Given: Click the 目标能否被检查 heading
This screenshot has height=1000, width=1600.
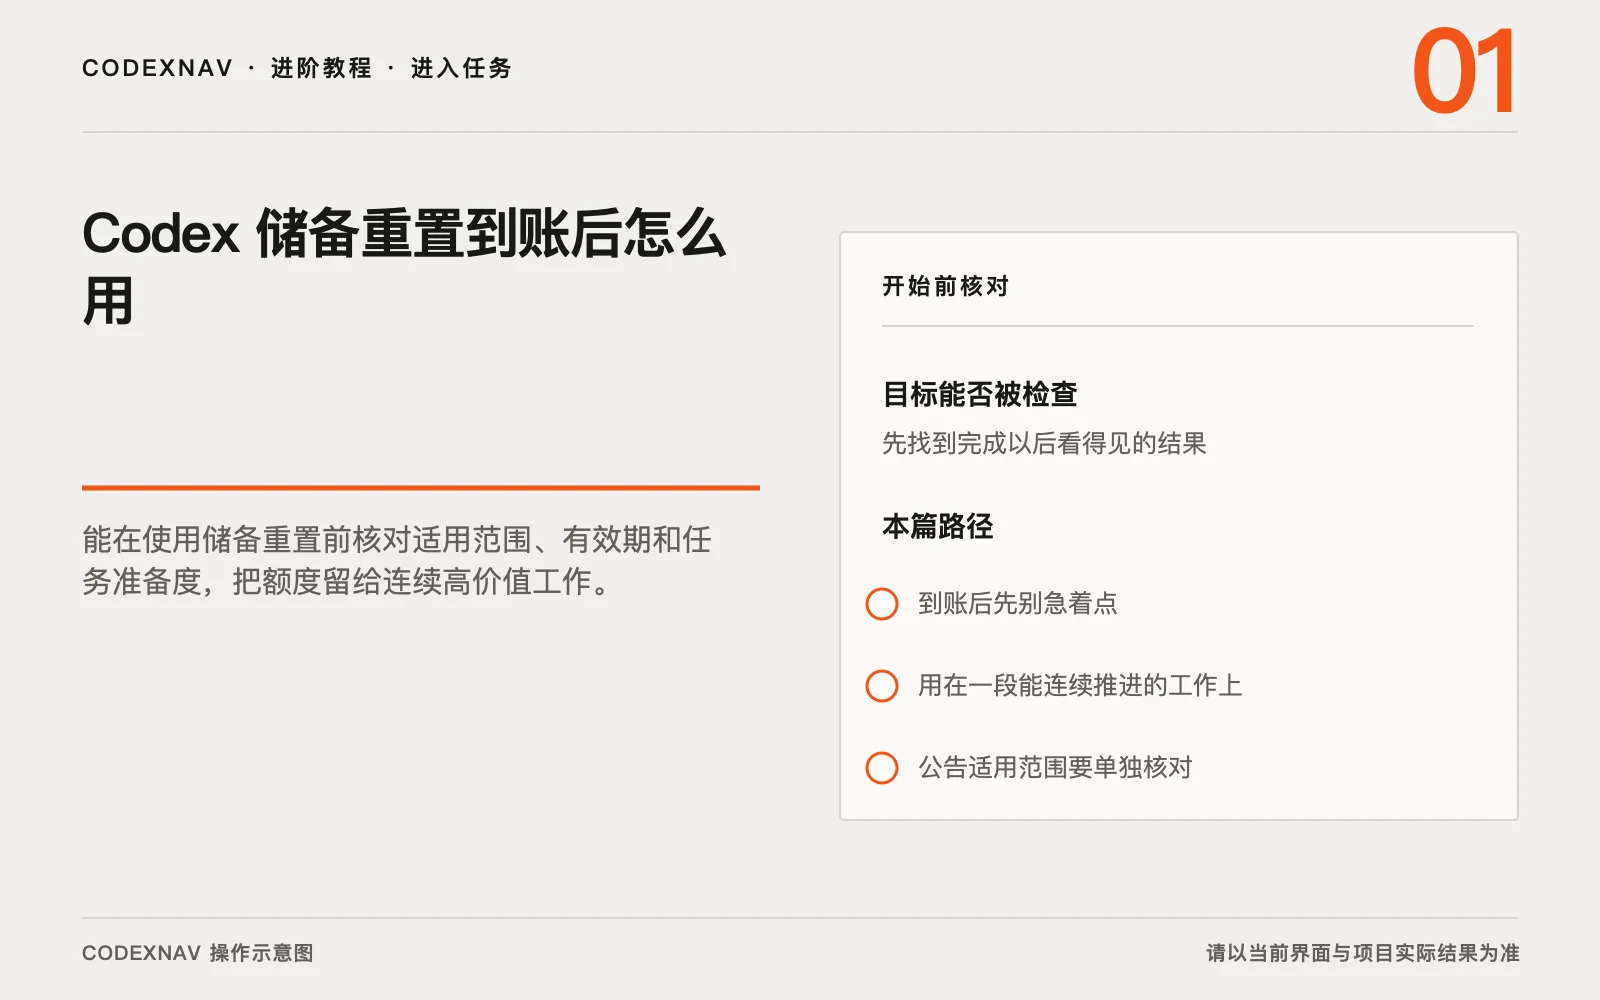Looking at the screenshot, I should (980, 394).
